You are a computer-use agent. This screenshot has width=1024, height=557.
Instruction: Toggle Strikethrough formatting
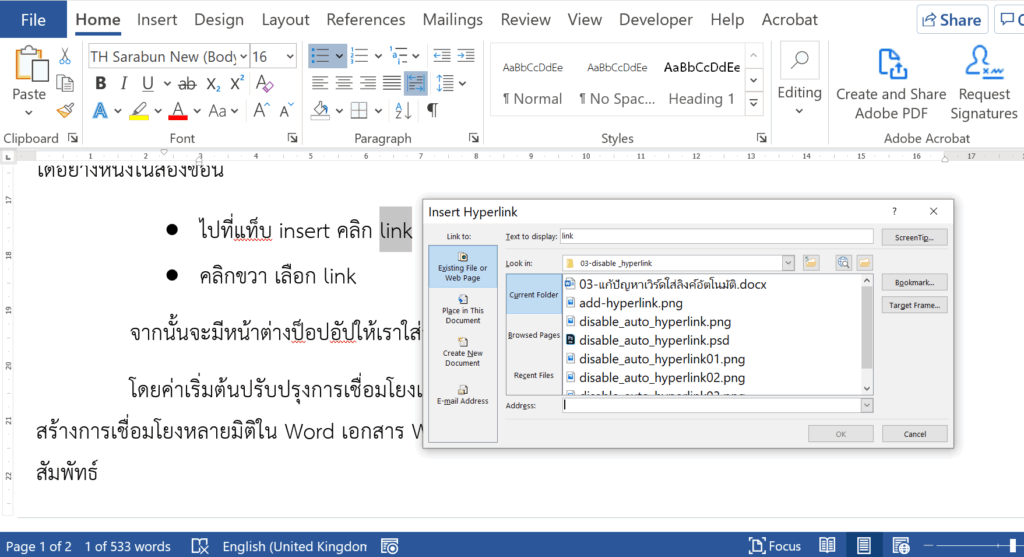(x=184, y=84)
